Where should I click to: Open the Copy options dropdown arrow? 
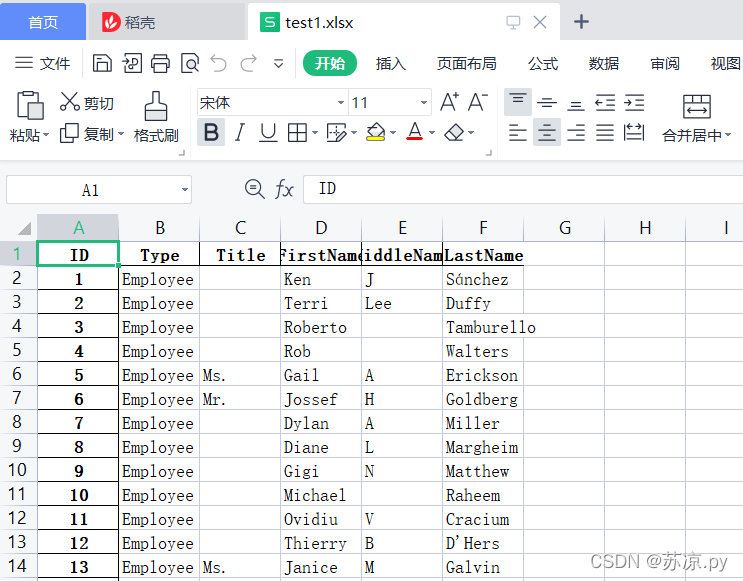click(x=121, y=134)
